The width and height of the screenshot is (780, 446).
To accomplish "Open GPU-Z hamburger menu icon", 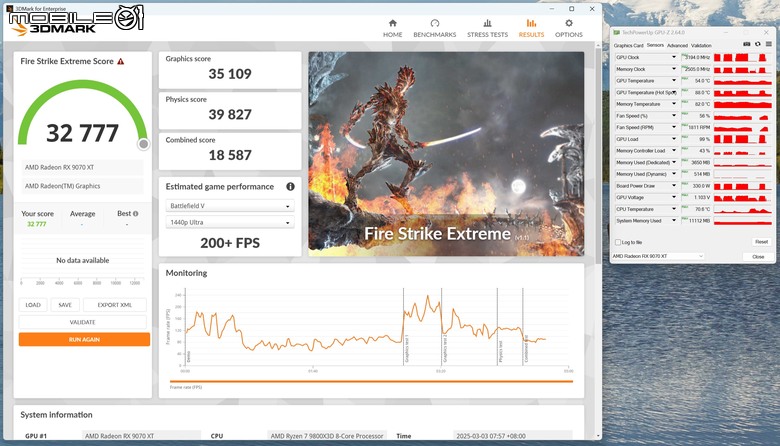I will pos(769,44).
